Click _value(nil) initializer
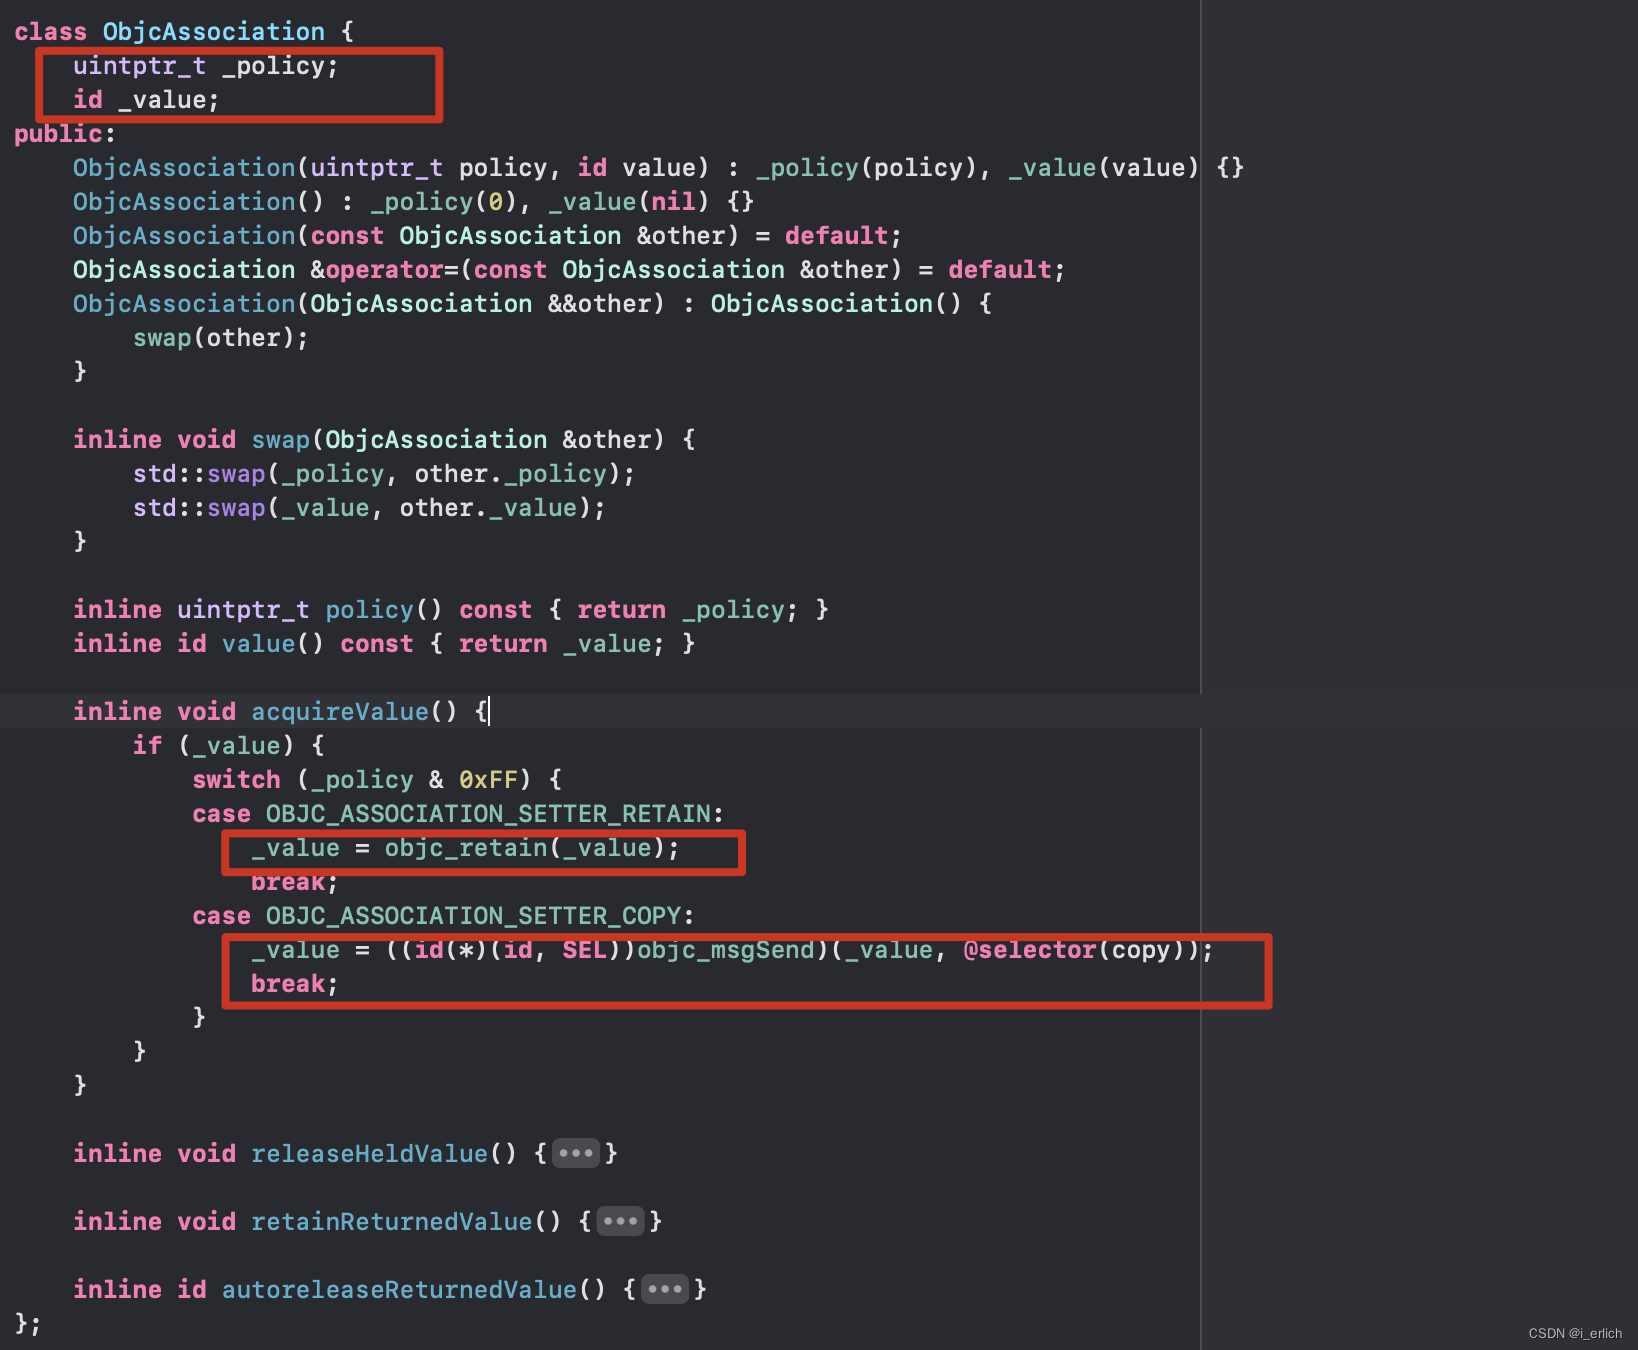Screen dimensions: 1638x1350 tap(629, 202)
